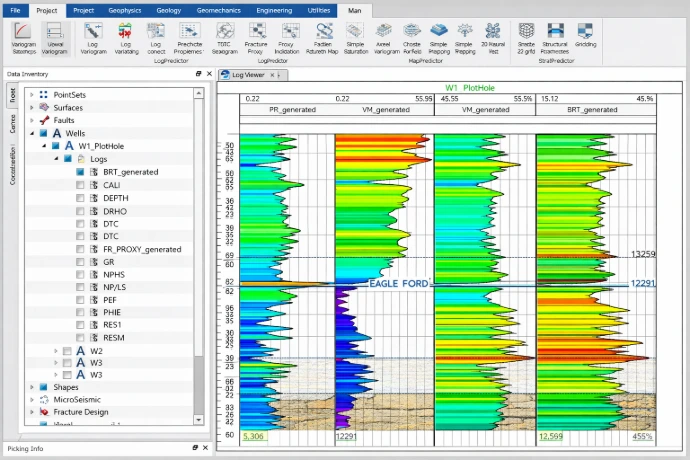Viewport: 690px width, 460px height.
Task: Expand the Fracture Design node
Action: (32, 412)
